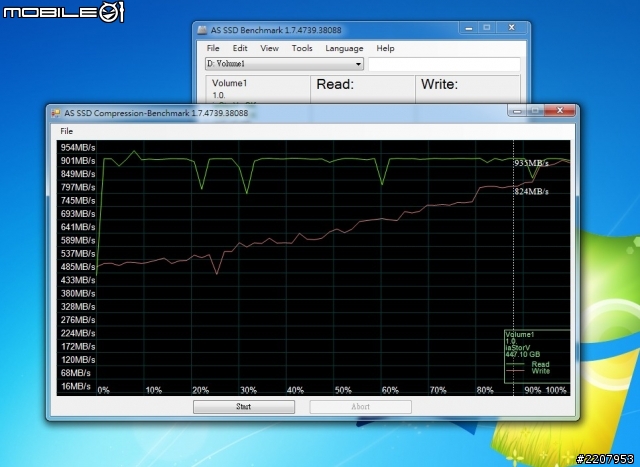Open View menu in AS SSD Benchmark
This screenshot has width=640, height=467.
coord(269,48)
